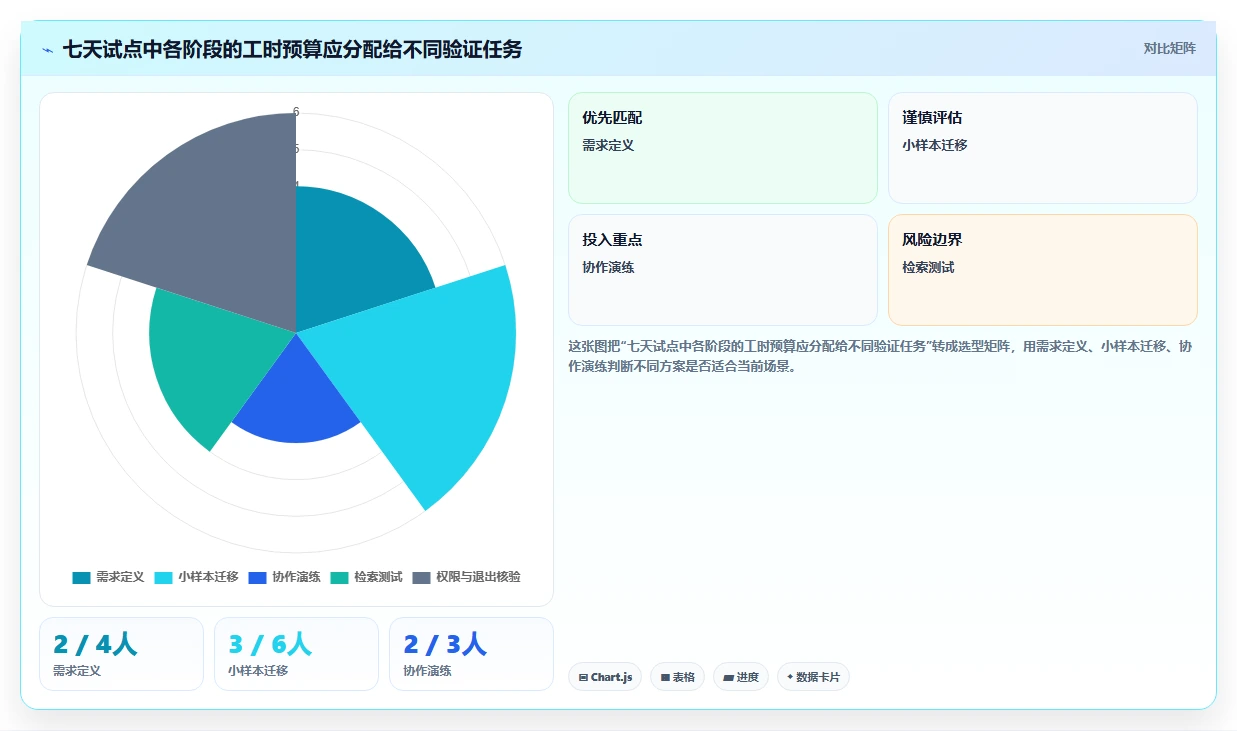Click 协作演练 text under 投入重点

[608, 267]
